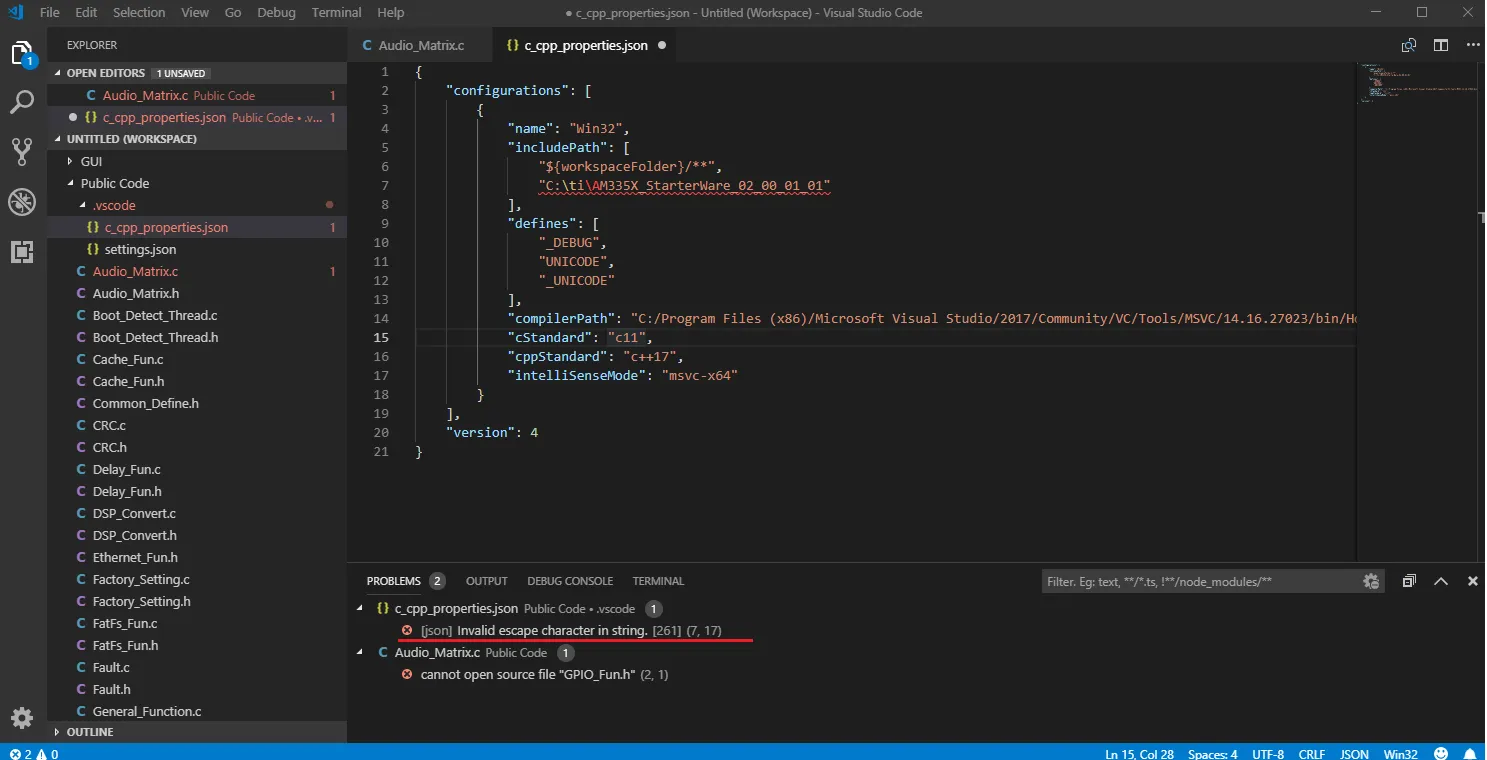Image resolution: width=1487 pixels, height=760 pixels.
Task: Open the Search view in activity bar
Action: pyautogui.click(x=22, y=101)
